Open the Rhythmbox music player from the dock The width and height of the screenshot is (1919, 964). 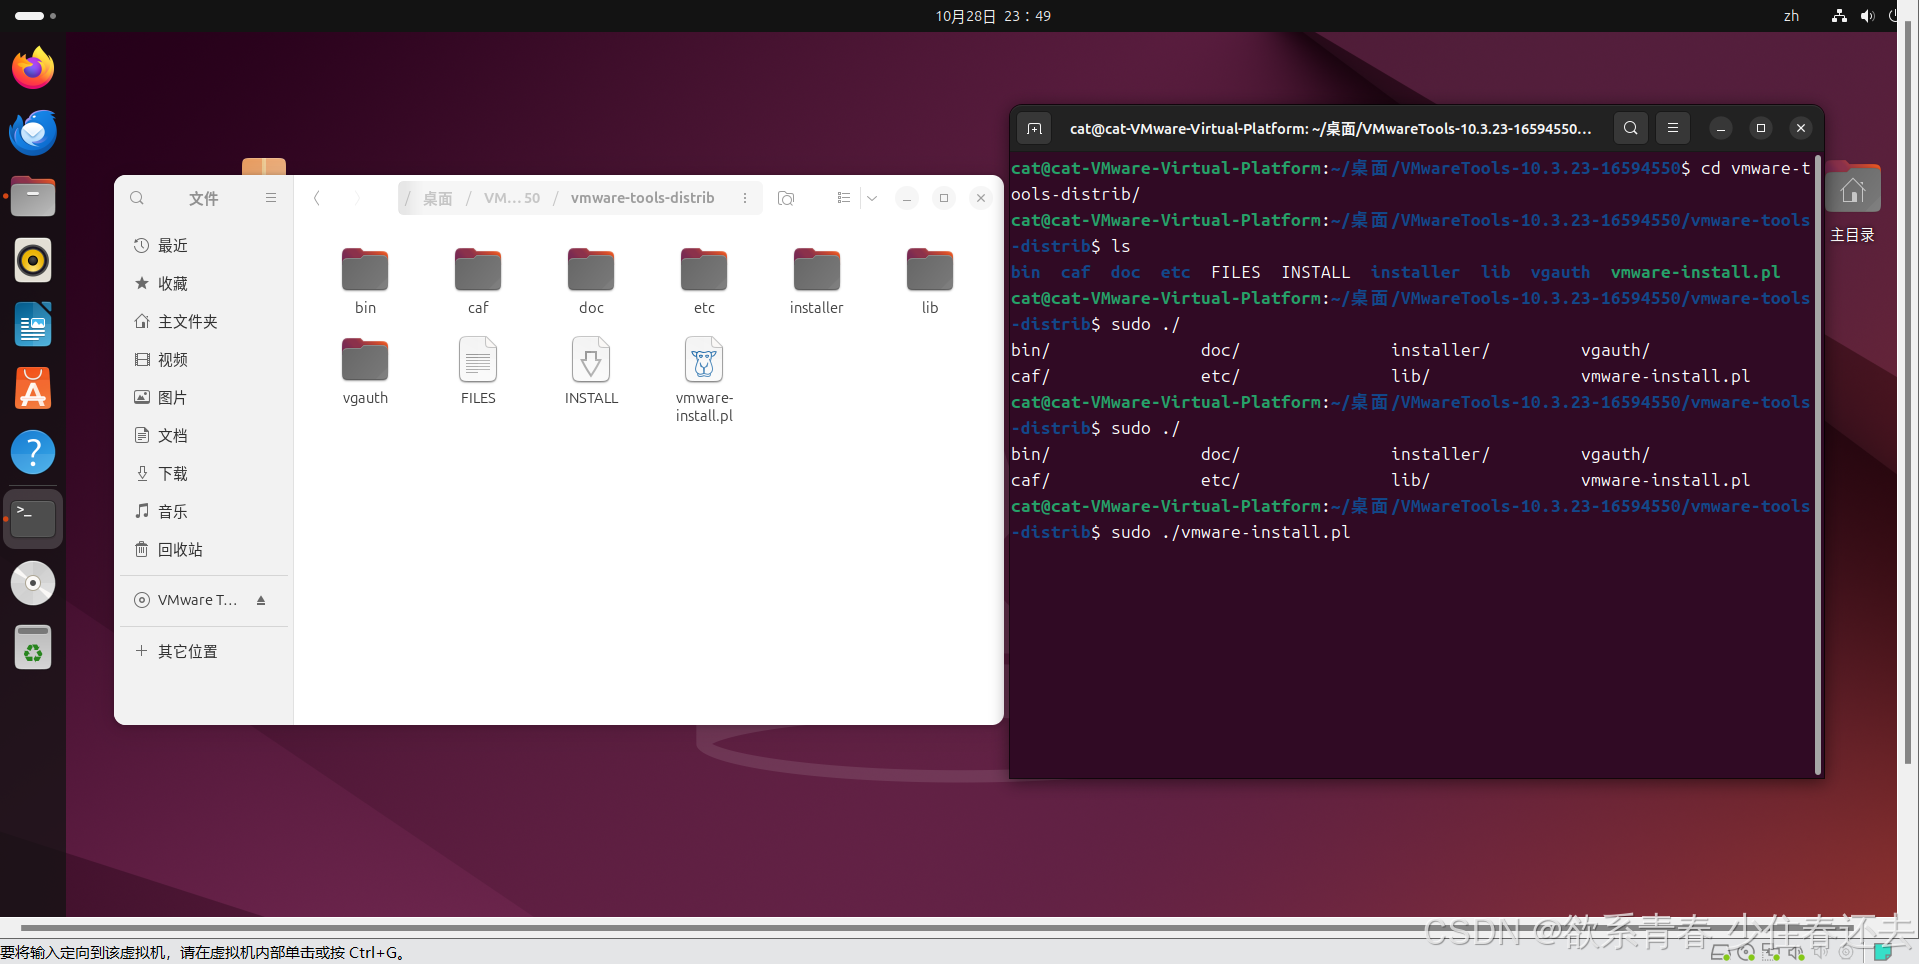click(32, 260)
